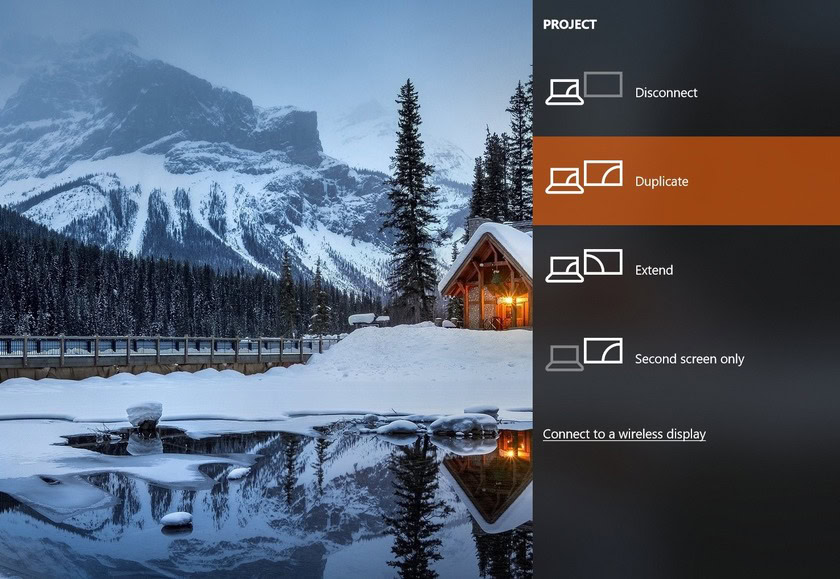Click the Duplicate screens icon
The width and height of the screenshot is (840, 579).
[x=584, y=177]
